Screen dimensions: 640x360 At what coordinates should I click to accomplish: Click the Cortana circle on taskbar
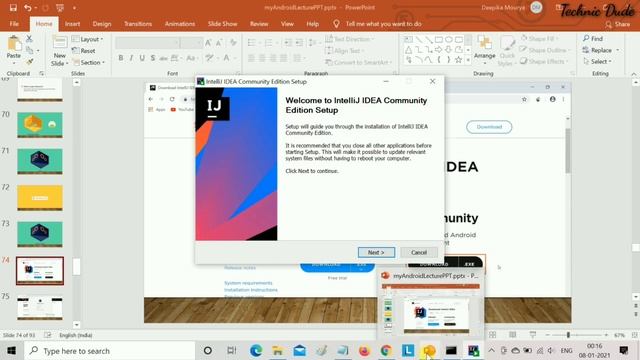(208, 351)
